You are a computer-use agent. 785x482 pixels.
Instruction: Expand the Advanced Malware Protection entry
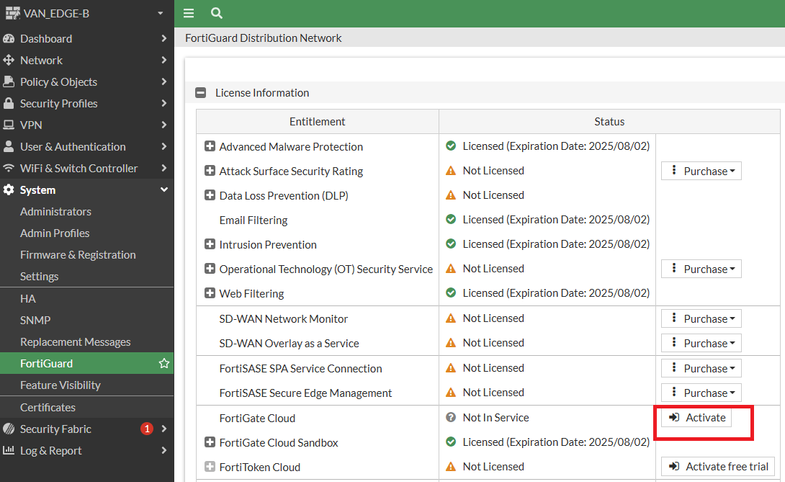210,147
